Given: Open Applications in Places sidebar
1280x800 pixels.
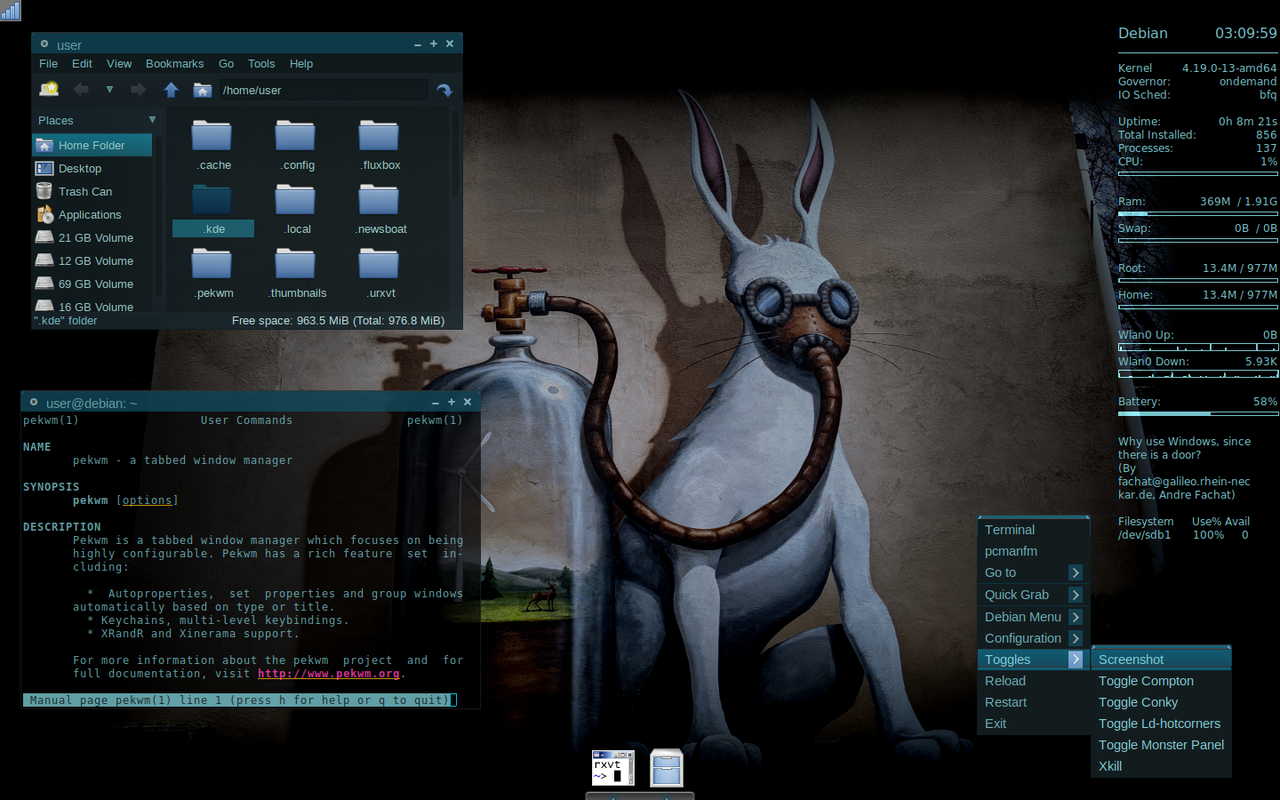Looking at the screenshot, I should tap(92, 214).
